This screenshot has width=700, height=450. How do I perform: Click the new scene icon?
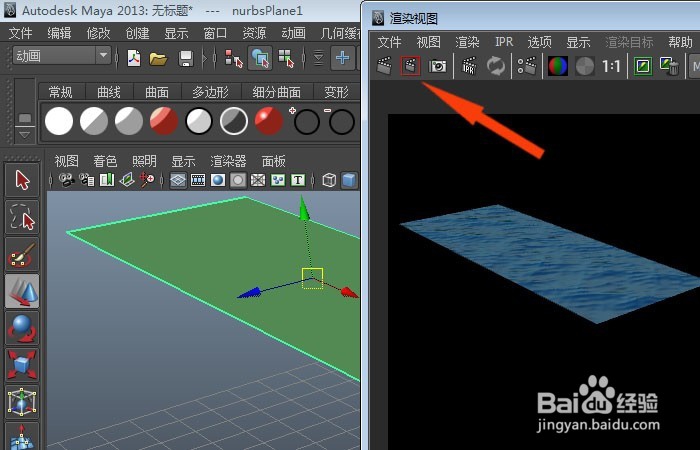133,58
